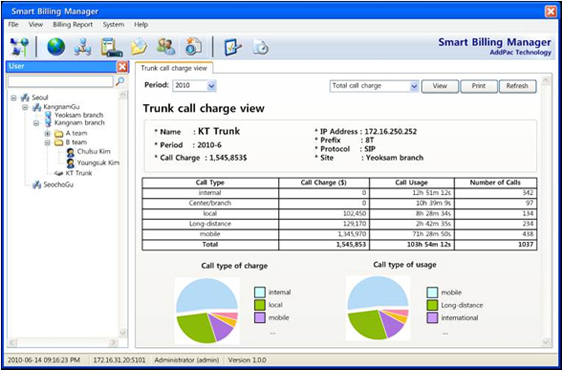This screenshot has width=562, height=370.
Task: Open the Period year dropdown
Action: point(211,86)
